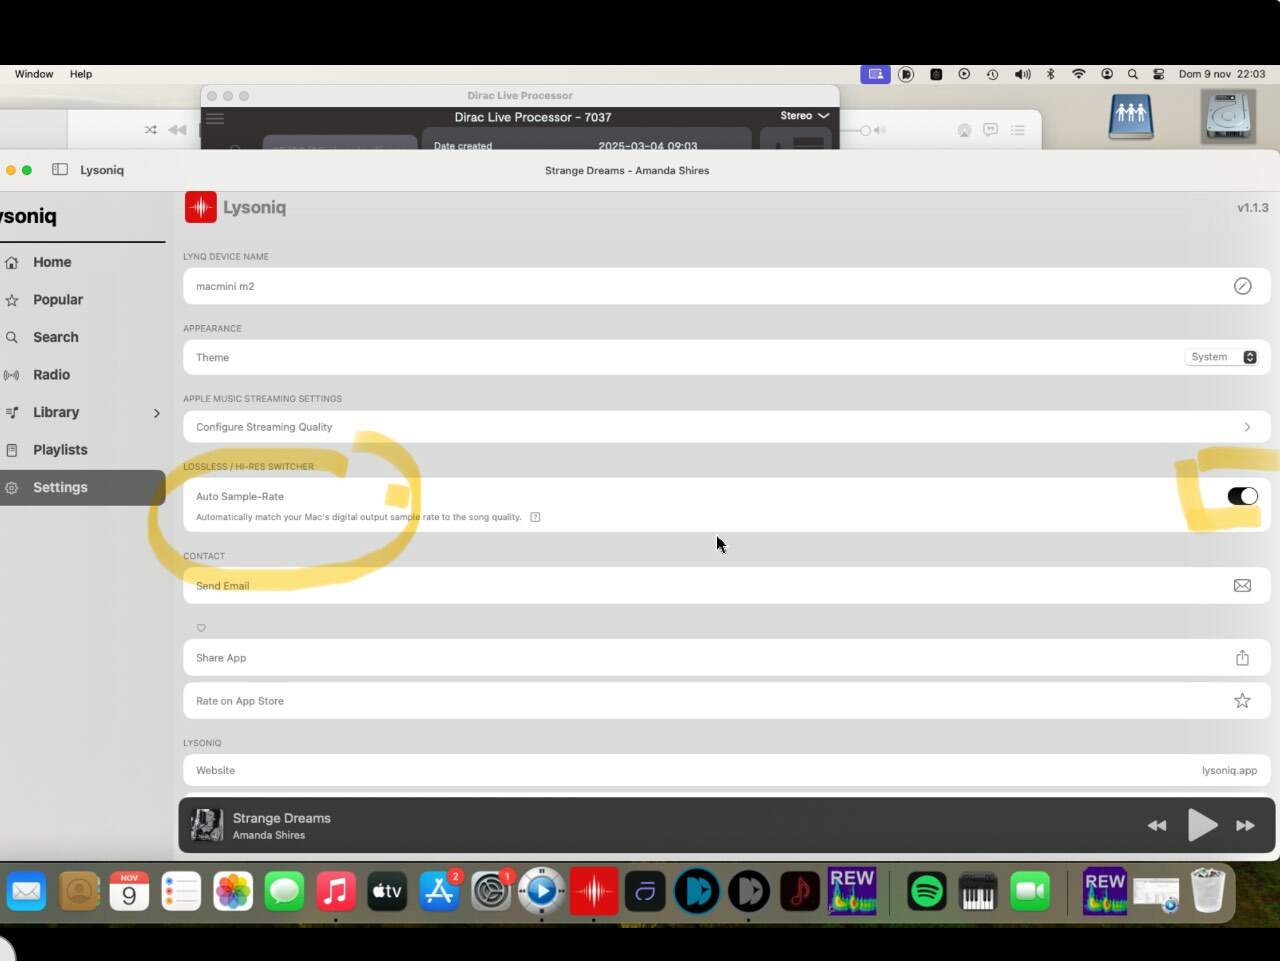Open the Theme dropdown set to System

tap(1222, 357)
